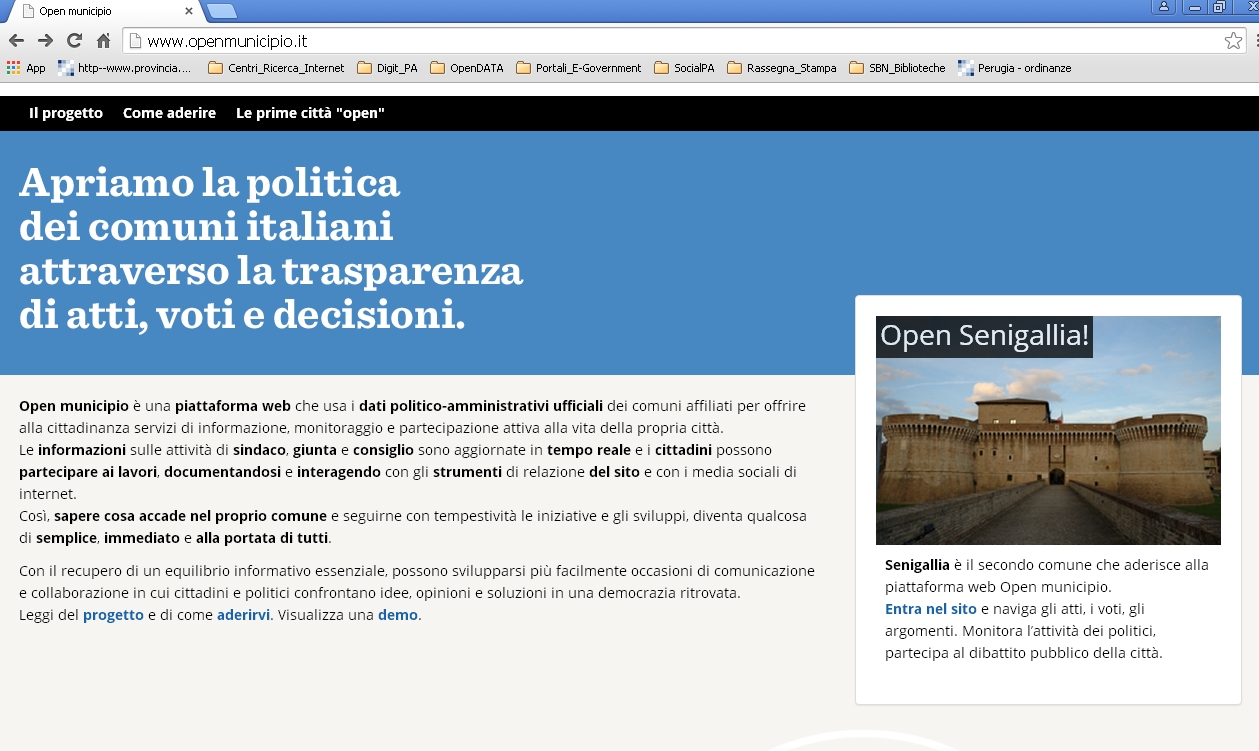The width and height of the screenshot is (1259, 751).
Task: Switch to the Open municipio tab
Action: (100, 11)
